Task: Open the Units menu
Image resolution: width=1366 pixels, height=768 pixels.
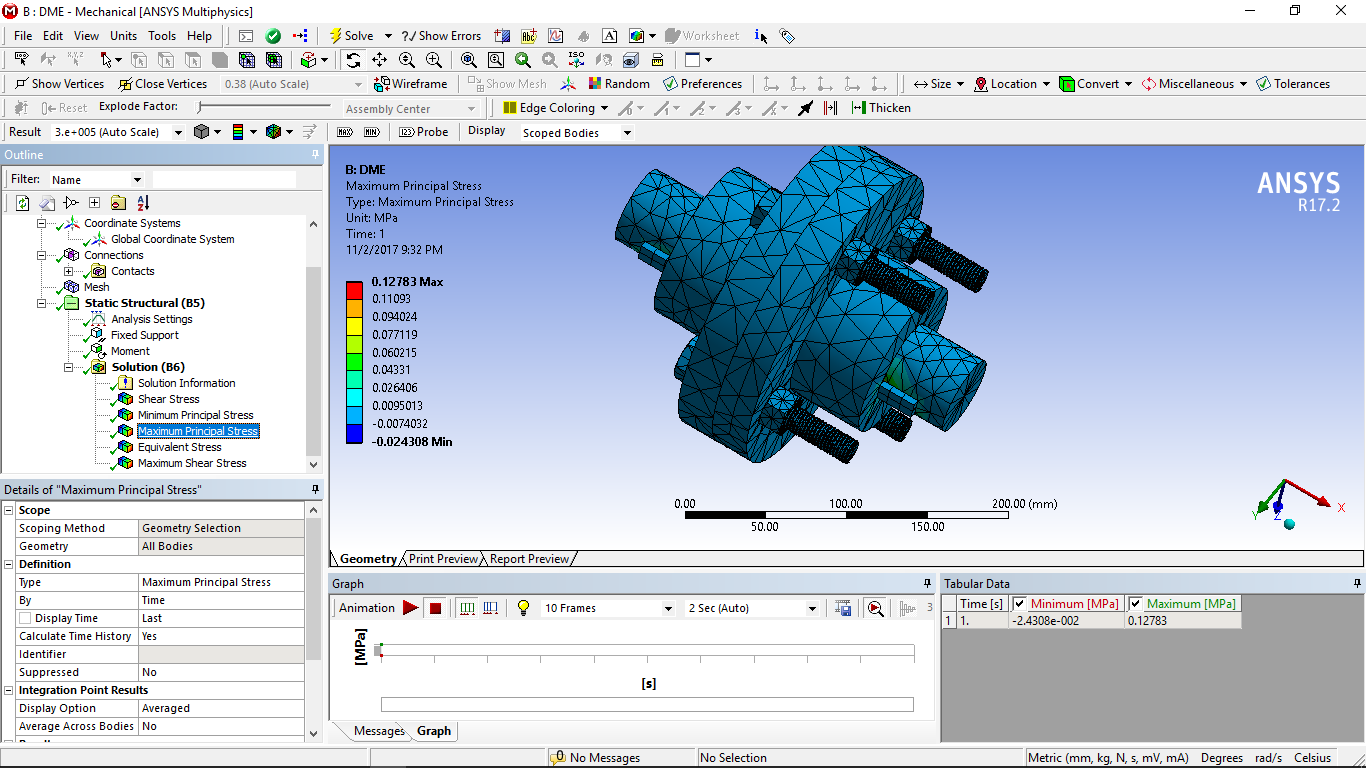Action: [123, 36]
